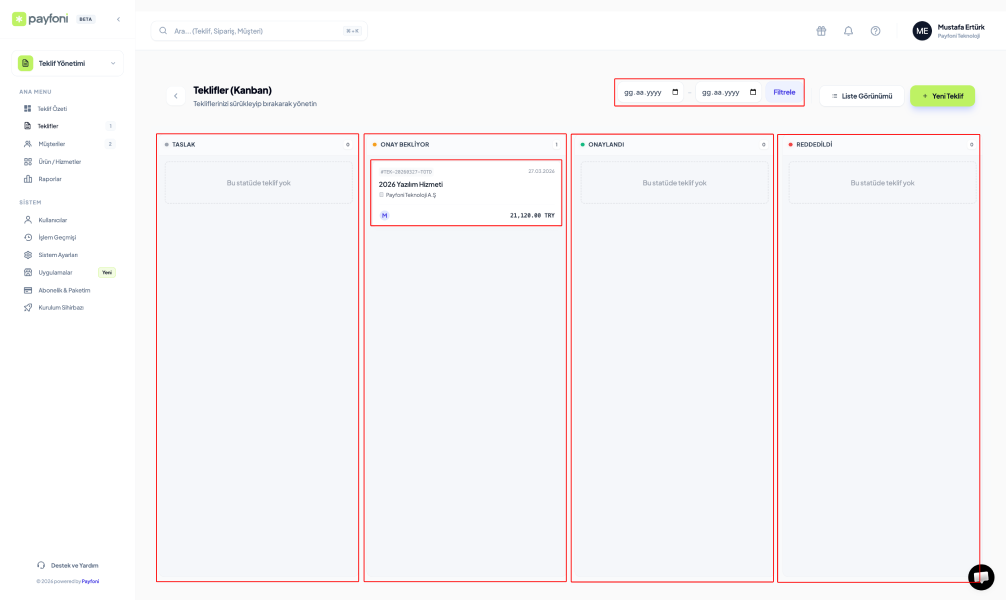Switch to Liste Görünümü
Viewport: 1006px width, 600px height.
coord(861,96)
